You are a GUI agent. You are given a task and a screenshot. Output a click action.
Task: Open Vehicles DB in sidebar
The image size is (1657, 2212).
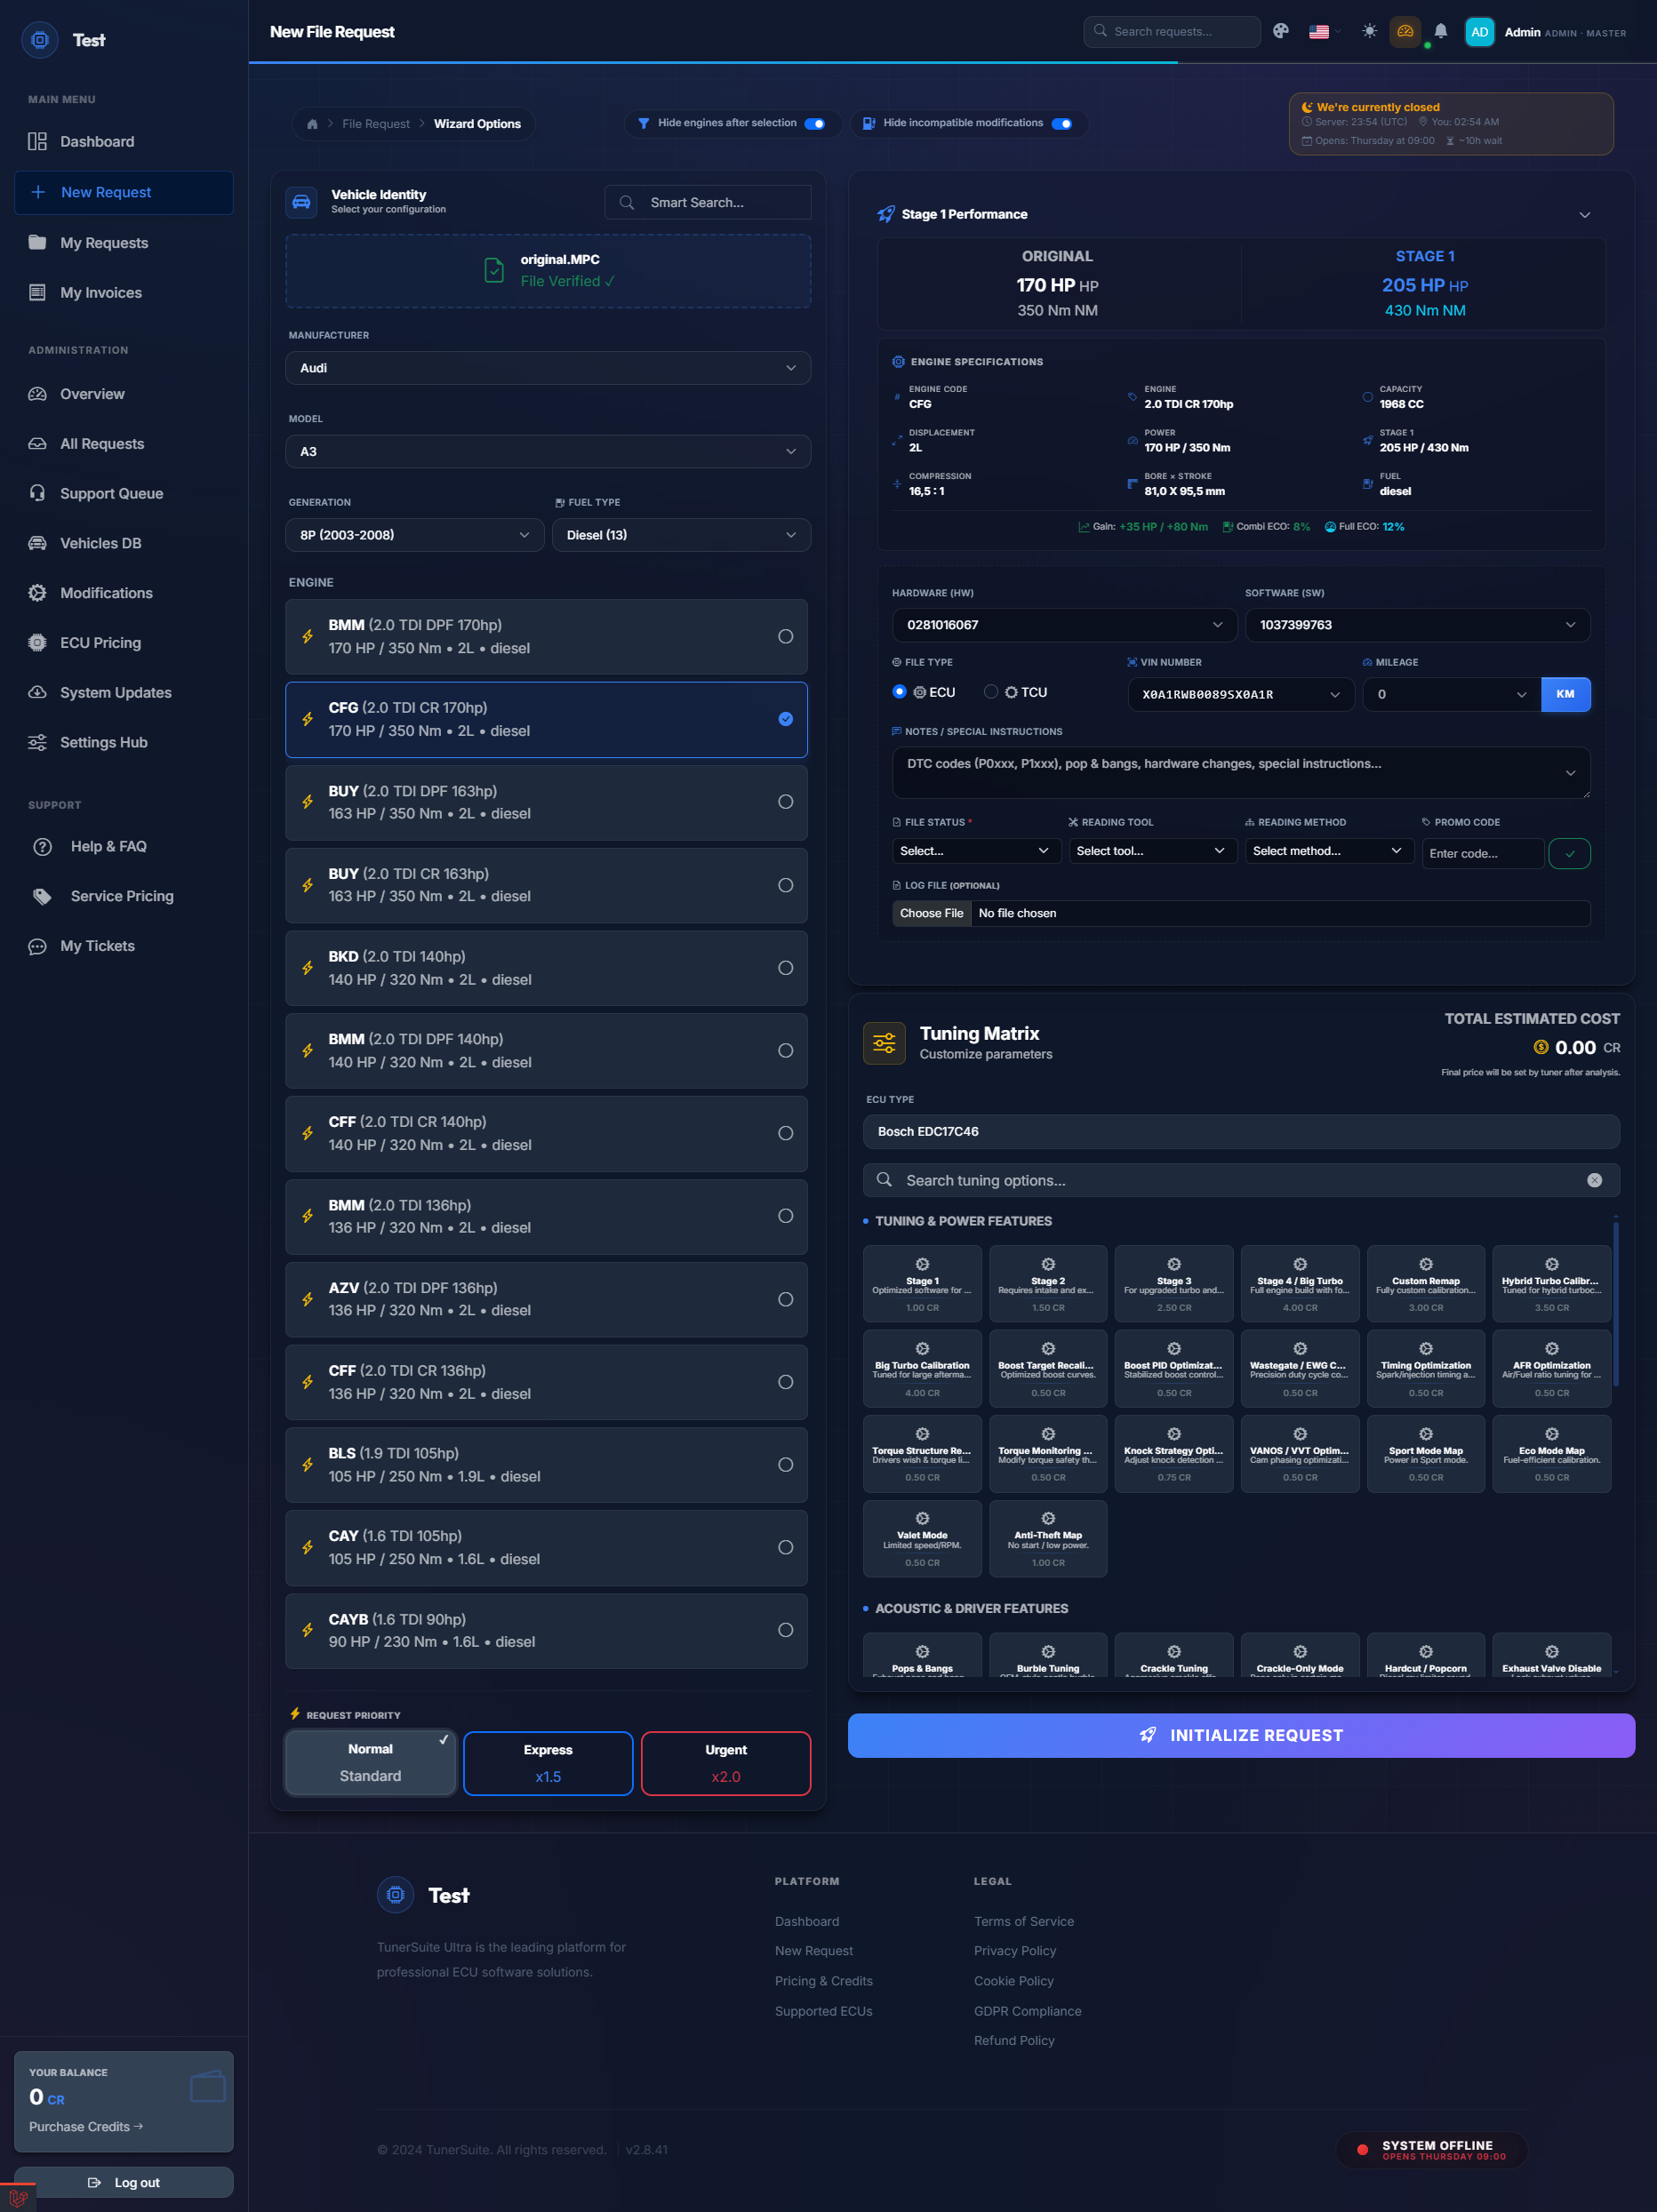coord(124,543)
